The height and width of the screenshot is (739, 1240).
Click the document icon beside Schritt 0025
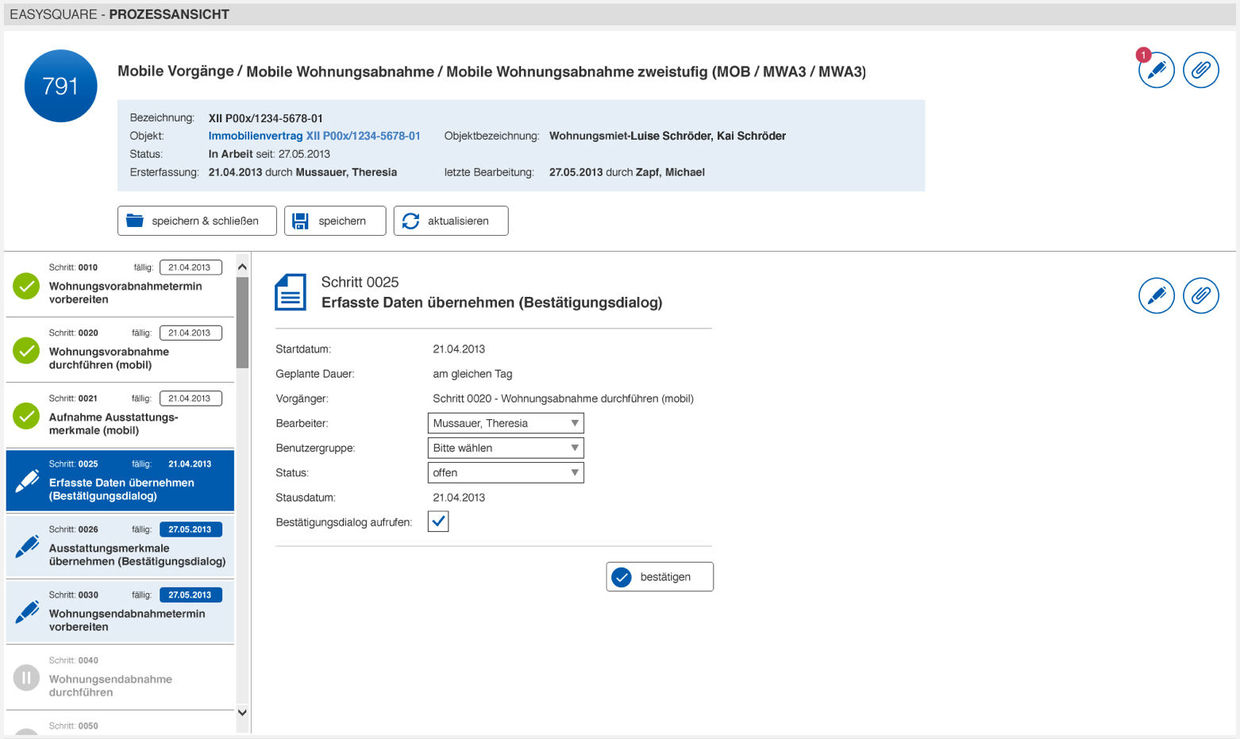[x=290, y=292]
